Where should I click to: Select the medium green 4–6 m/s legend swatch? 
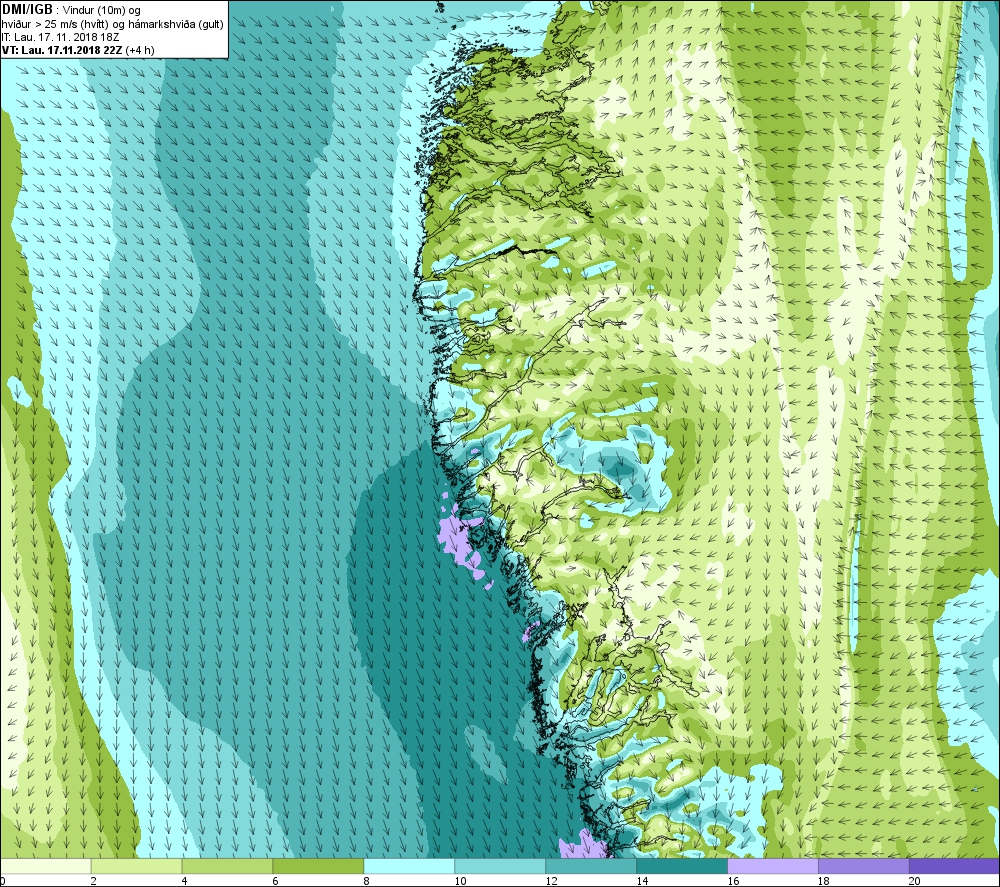pos(227,866)
